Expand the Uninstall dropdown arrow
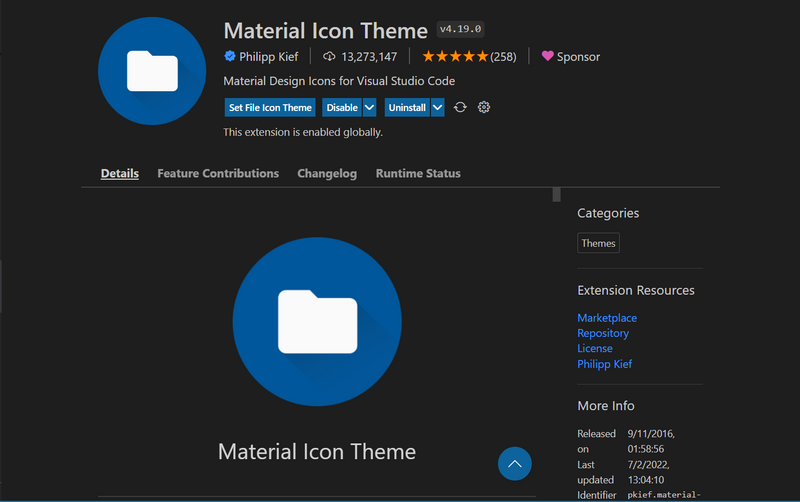The height and width of the screenshot is (502, 800). (x=438, y=108)
